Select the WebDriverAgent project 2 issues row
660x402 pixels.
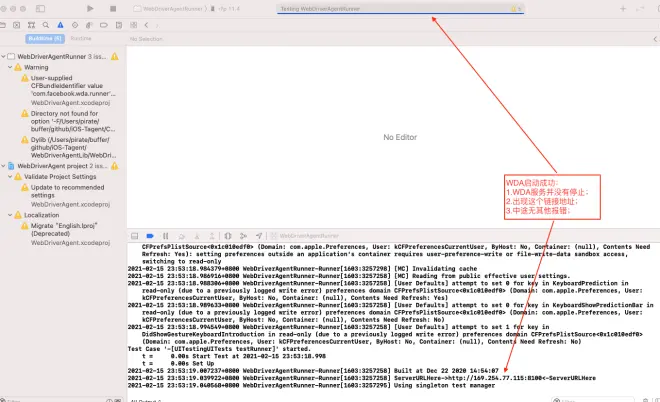tap(63, 166)
